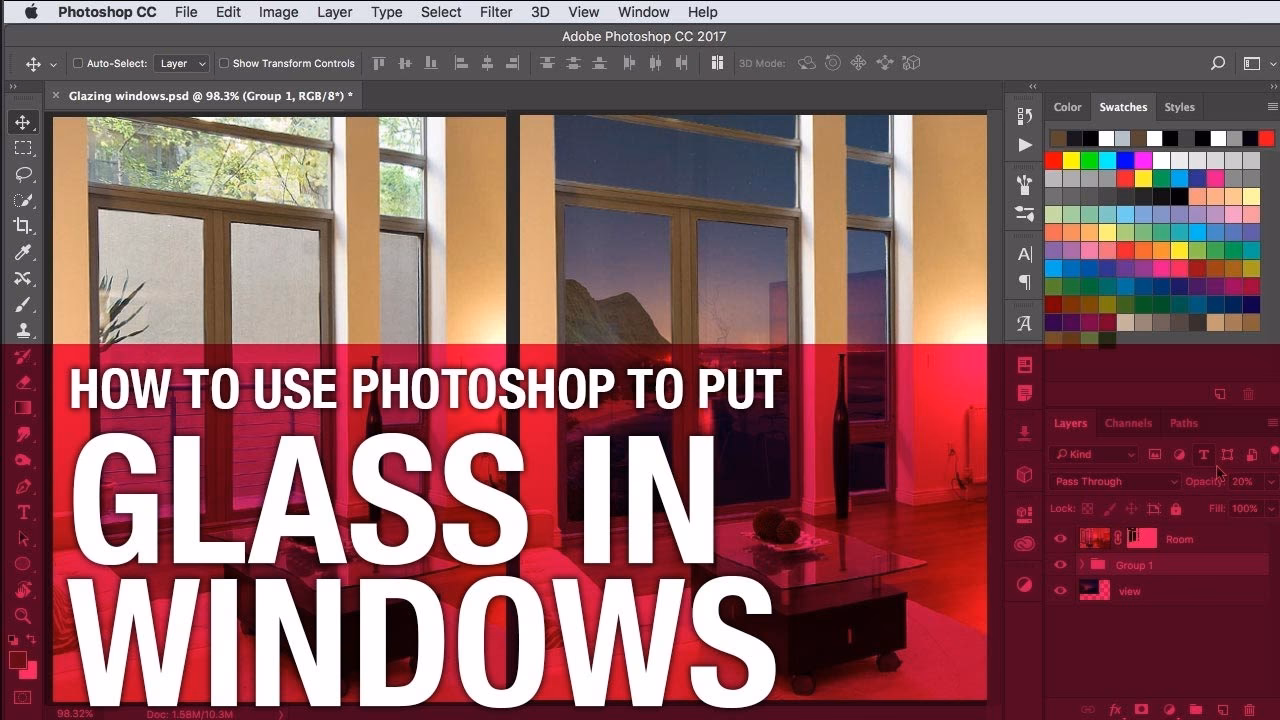Select the Eyedropper tool

pos(22,252)
